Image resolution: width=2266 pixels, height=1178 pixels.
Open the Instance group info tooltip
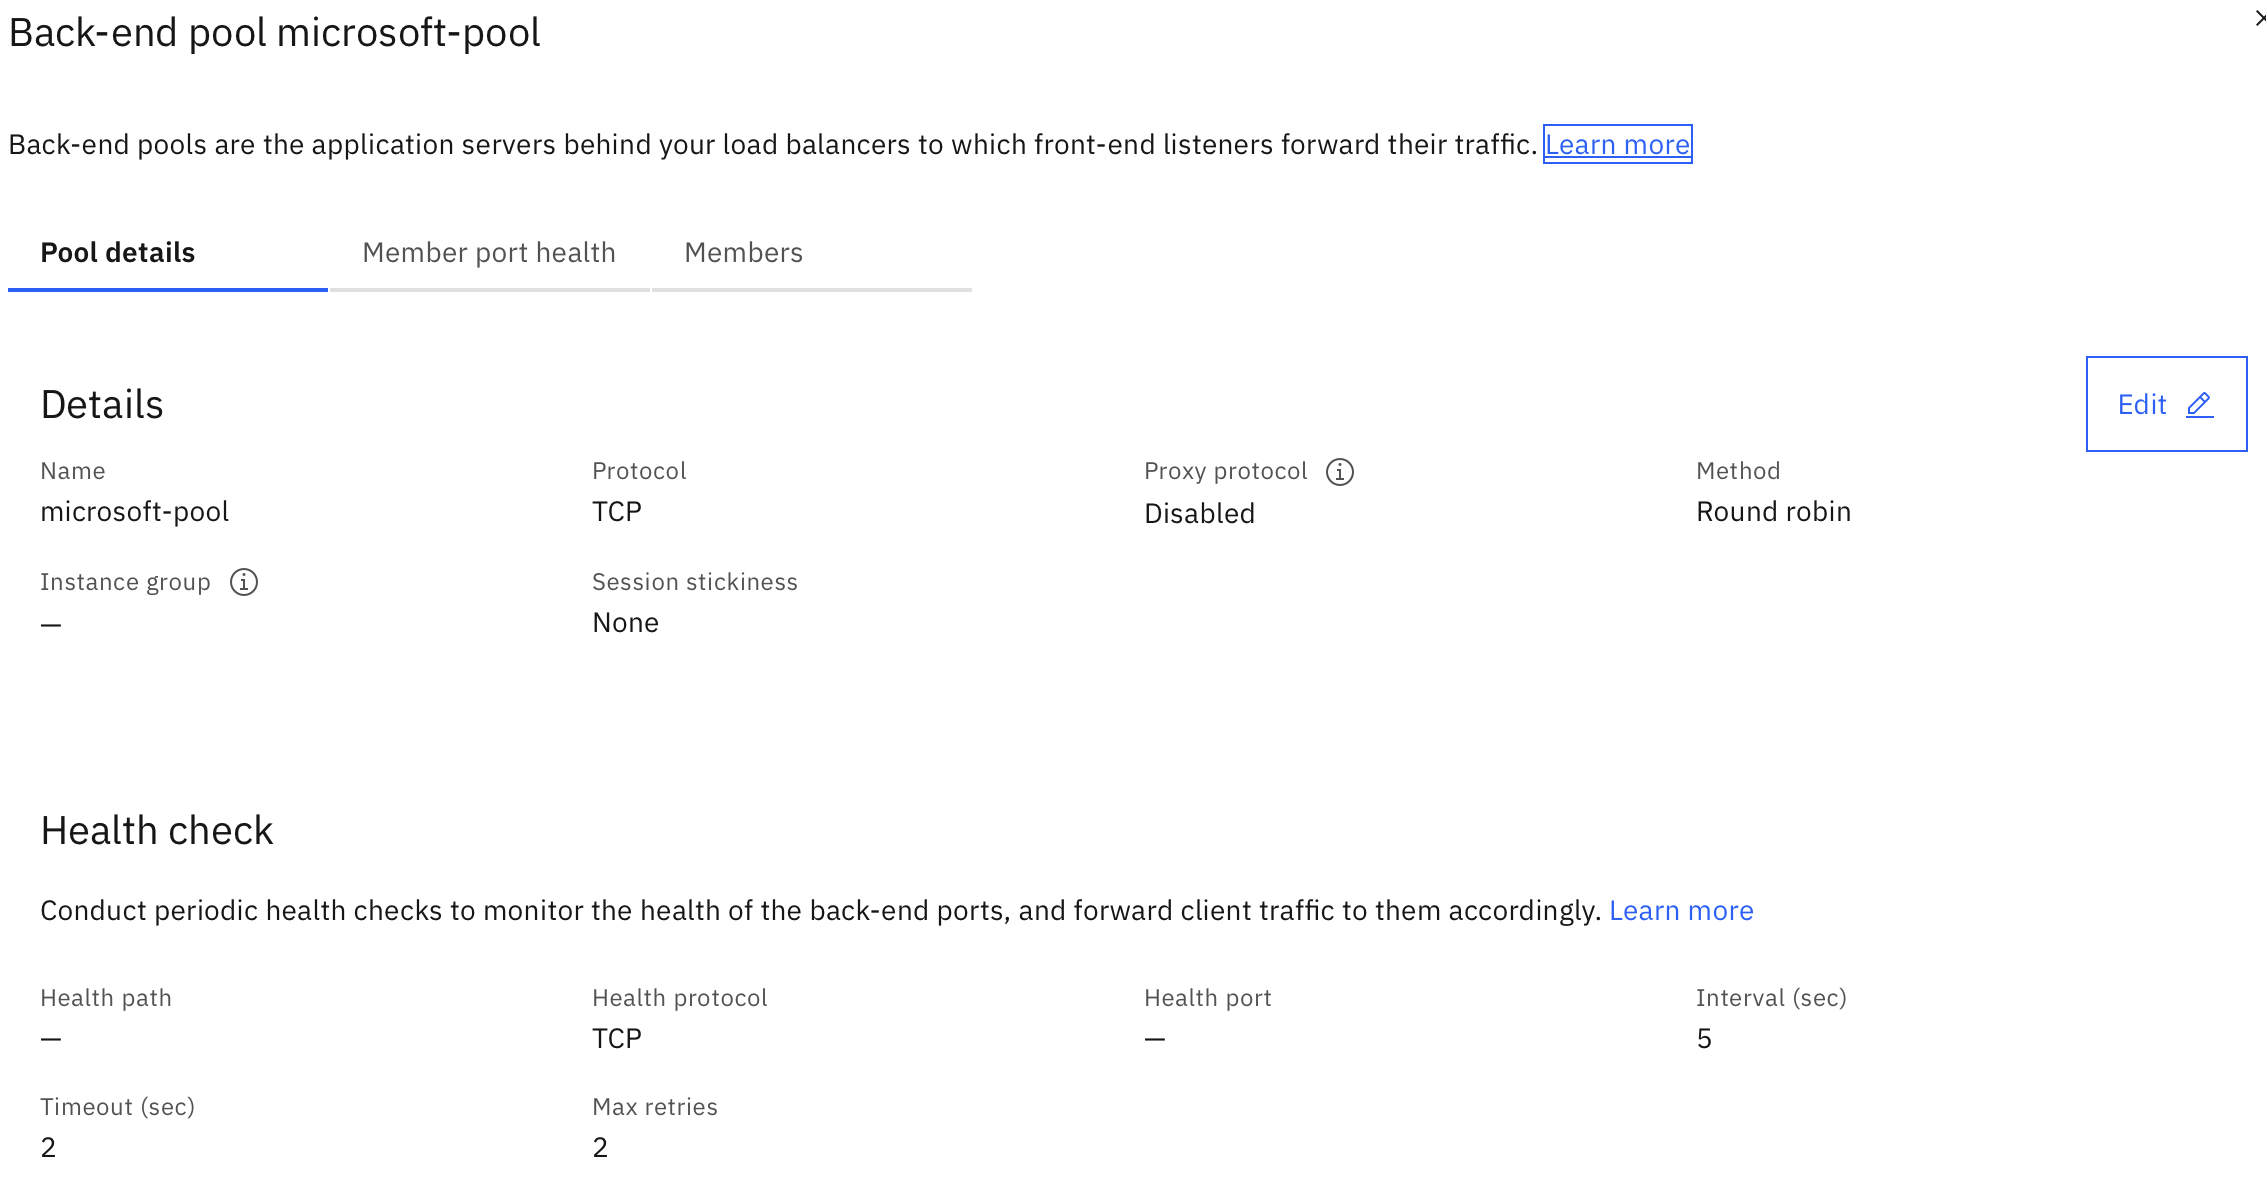tap(243, 581)
